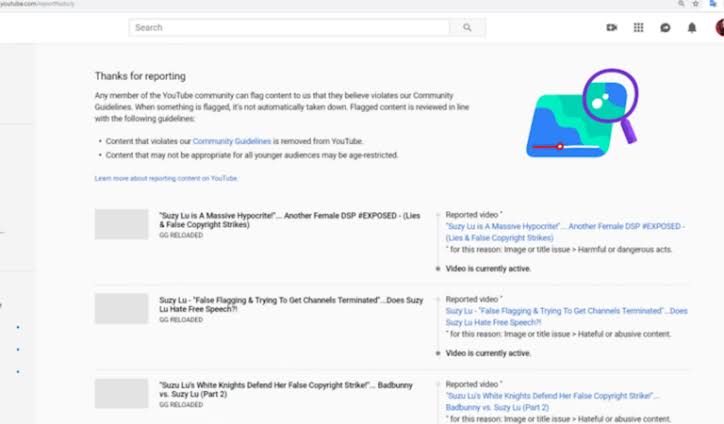Click "Video is currently active" for the Hypocrite report
Screen dimensions: 724x424
pos(488,269)
